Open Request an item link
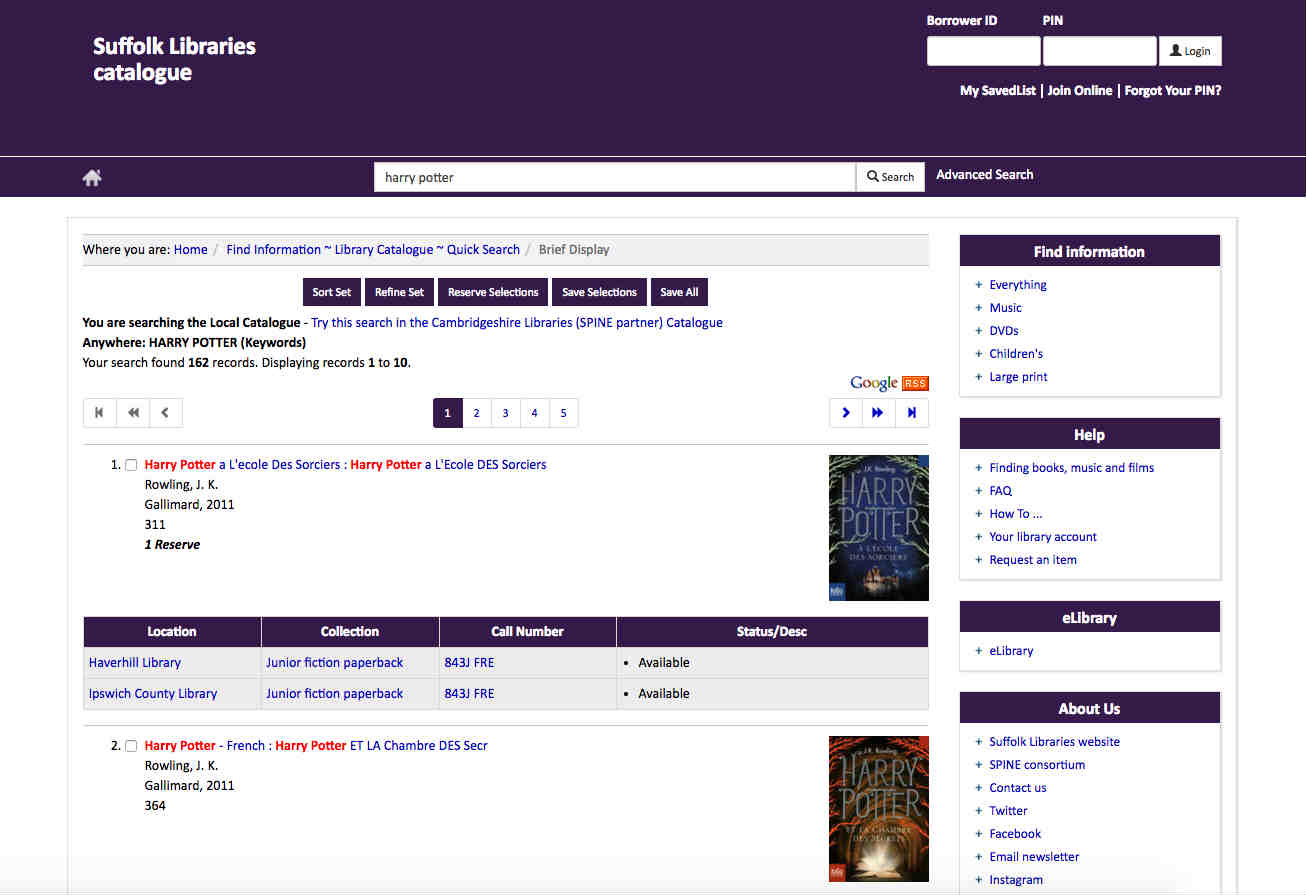 [1033, 560]
